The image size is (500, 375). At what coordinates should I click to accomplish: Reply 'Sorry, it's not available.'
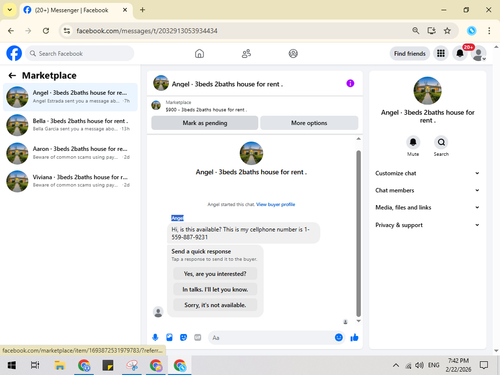click(x=215, y=305)
